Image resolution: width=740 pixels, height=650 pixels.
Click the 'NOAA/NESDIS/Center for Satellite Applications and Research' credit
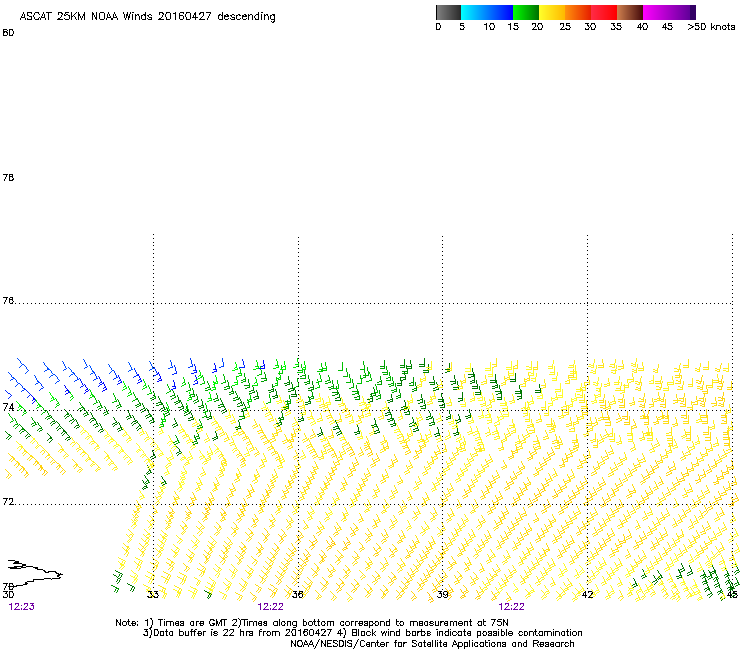432,644
